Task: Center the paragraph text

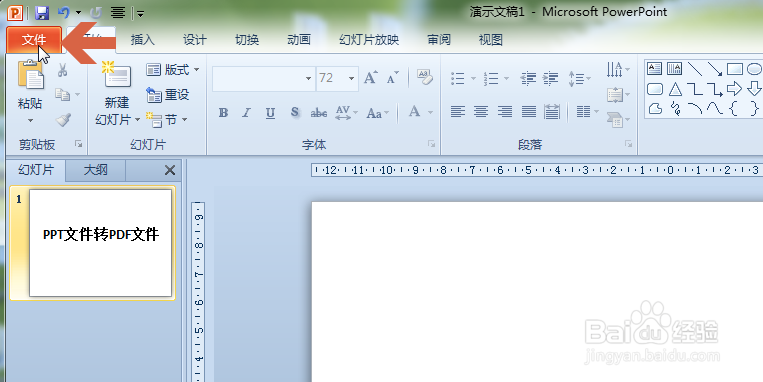Action: (481, 112)
